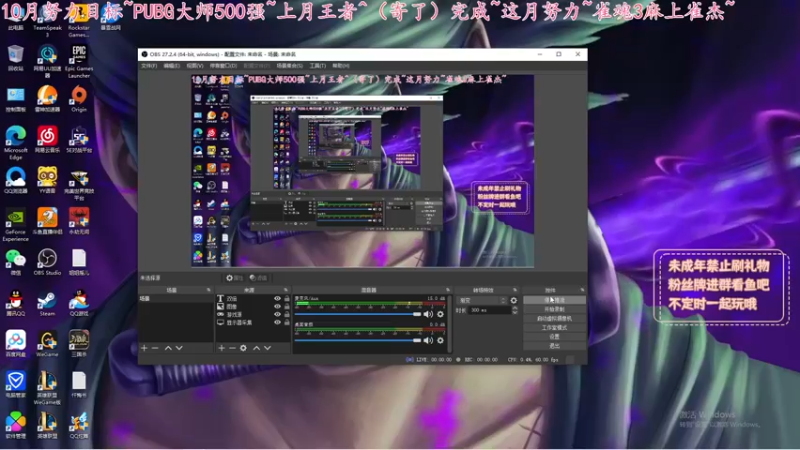Select the 显示器采集 source row

point(253,322)
